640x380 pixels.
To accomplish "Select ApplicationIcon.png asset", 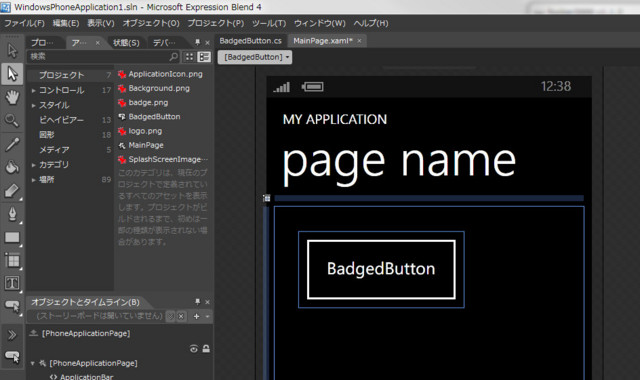I will [x=160, y=74].
